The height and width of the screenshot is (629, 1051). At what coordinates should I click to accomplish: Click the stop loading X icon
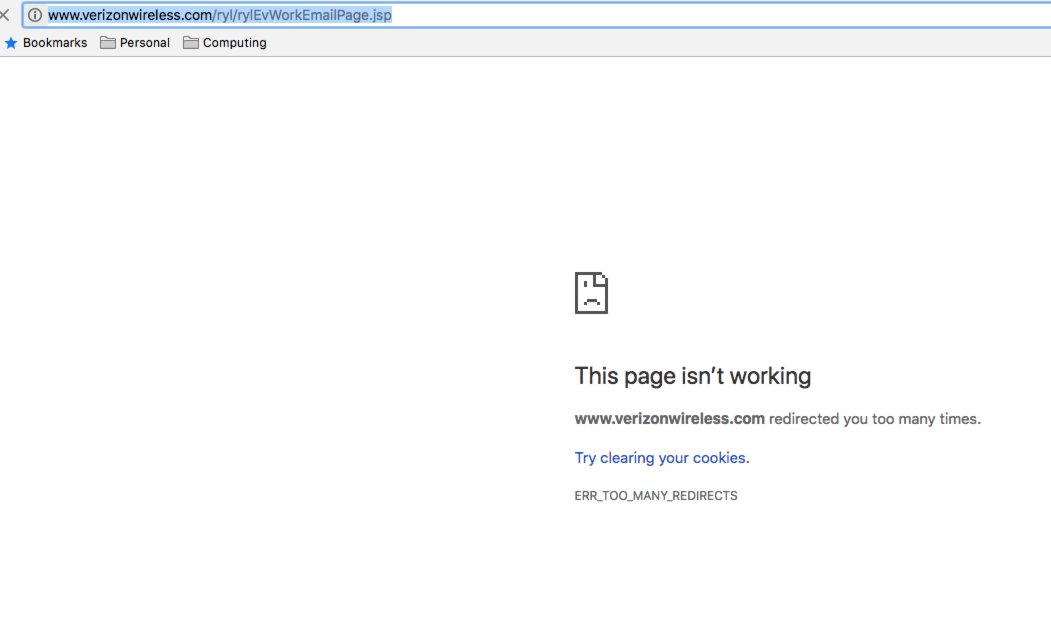4,15
